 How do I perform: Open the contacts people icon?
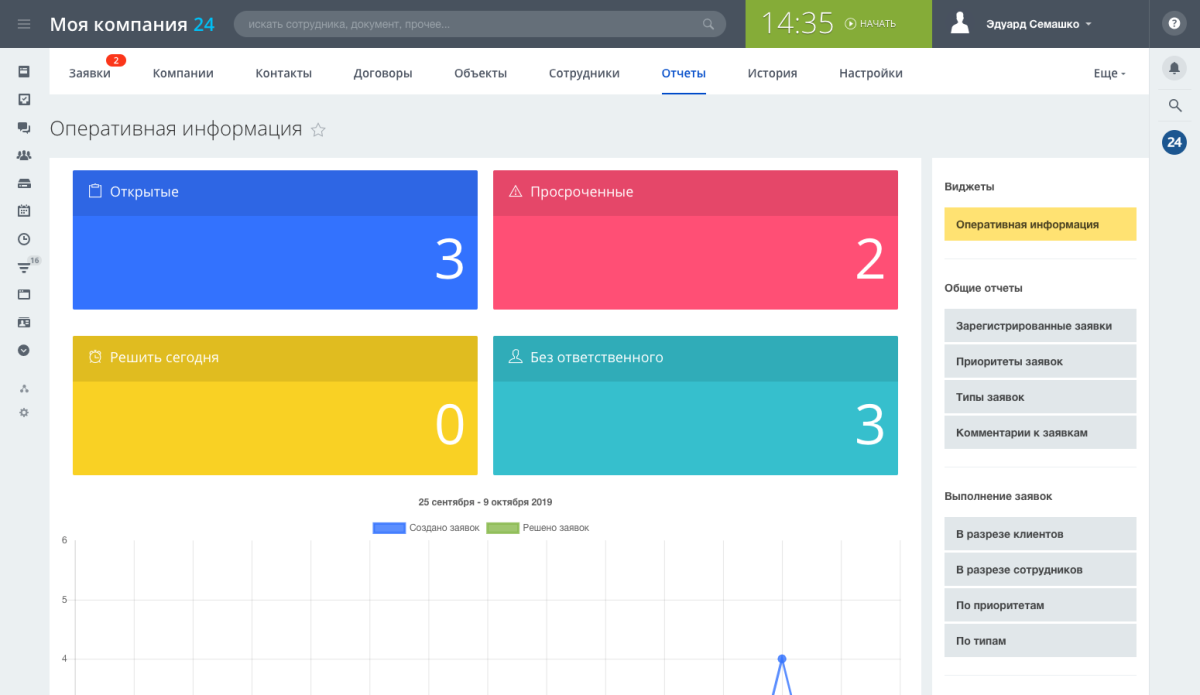(23, 155)
